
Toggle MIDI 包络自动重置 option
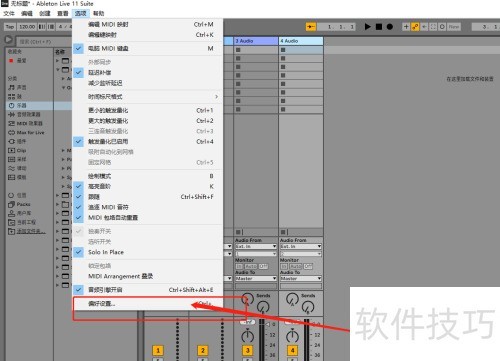coord(148,217)
